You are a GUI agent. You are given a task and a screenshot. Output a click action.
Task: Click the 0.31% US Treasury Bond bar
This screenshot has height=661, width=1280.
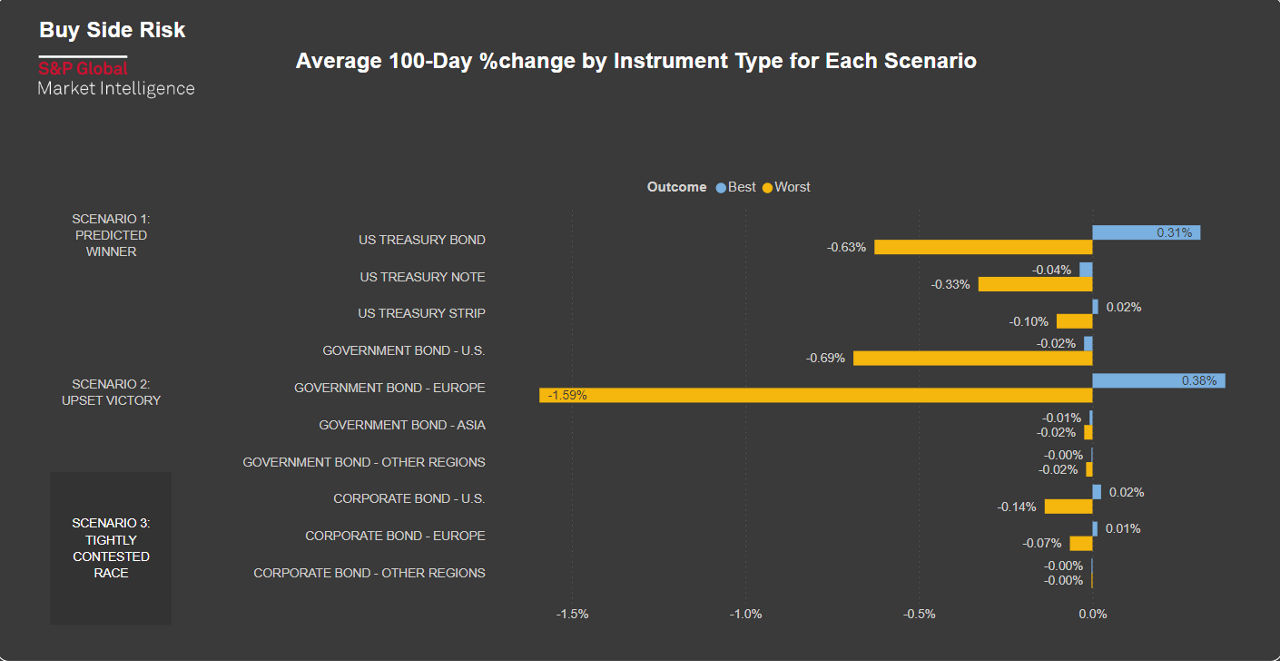click(x=1146, y=233)
